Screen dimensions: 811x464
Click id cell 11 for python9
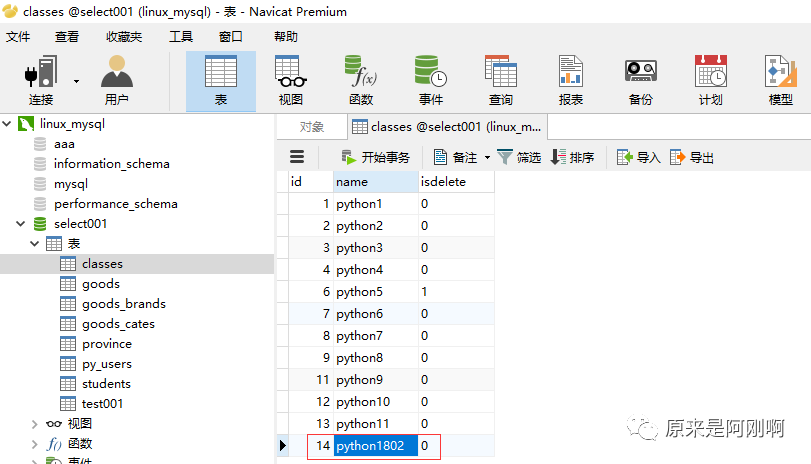coord(311,380)
